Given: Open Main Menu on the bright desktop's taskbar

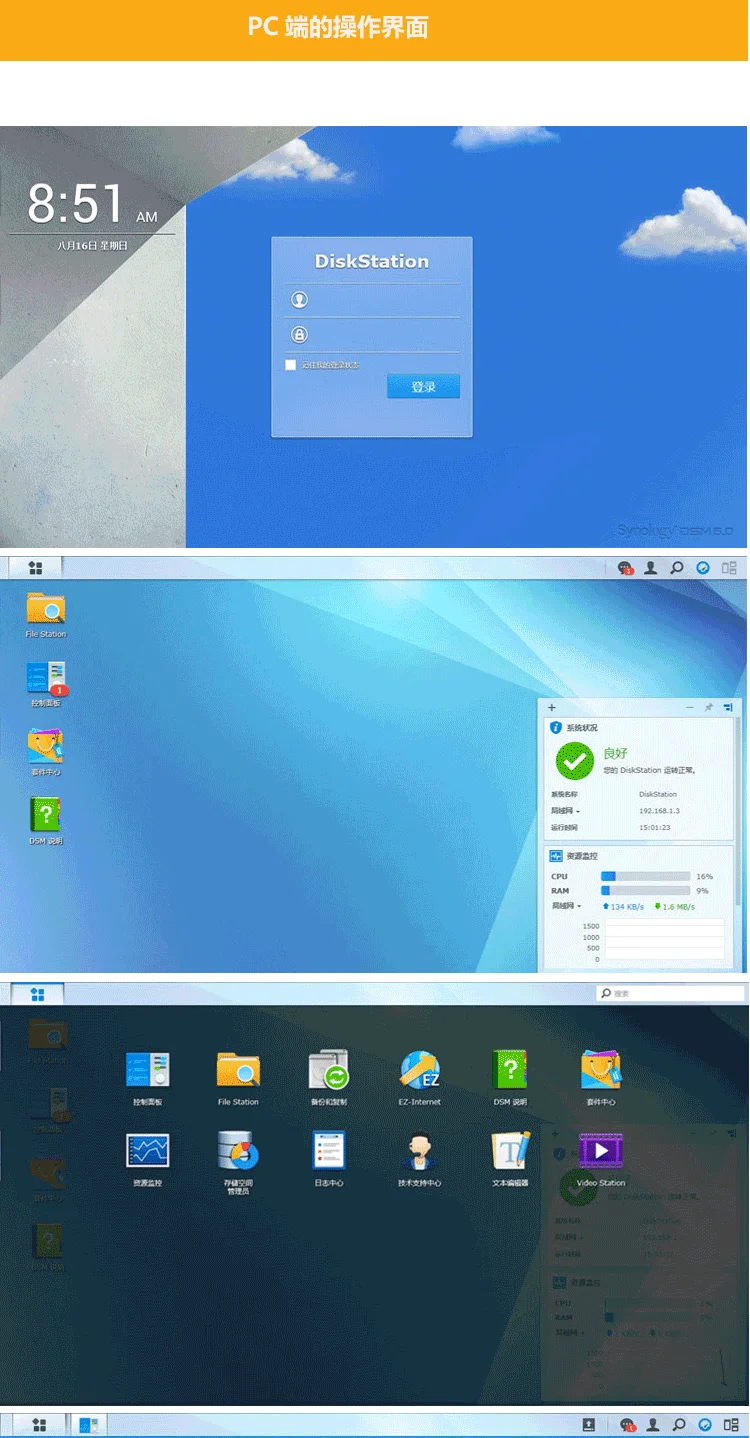Looking at the screenshot, I should 36,568.
